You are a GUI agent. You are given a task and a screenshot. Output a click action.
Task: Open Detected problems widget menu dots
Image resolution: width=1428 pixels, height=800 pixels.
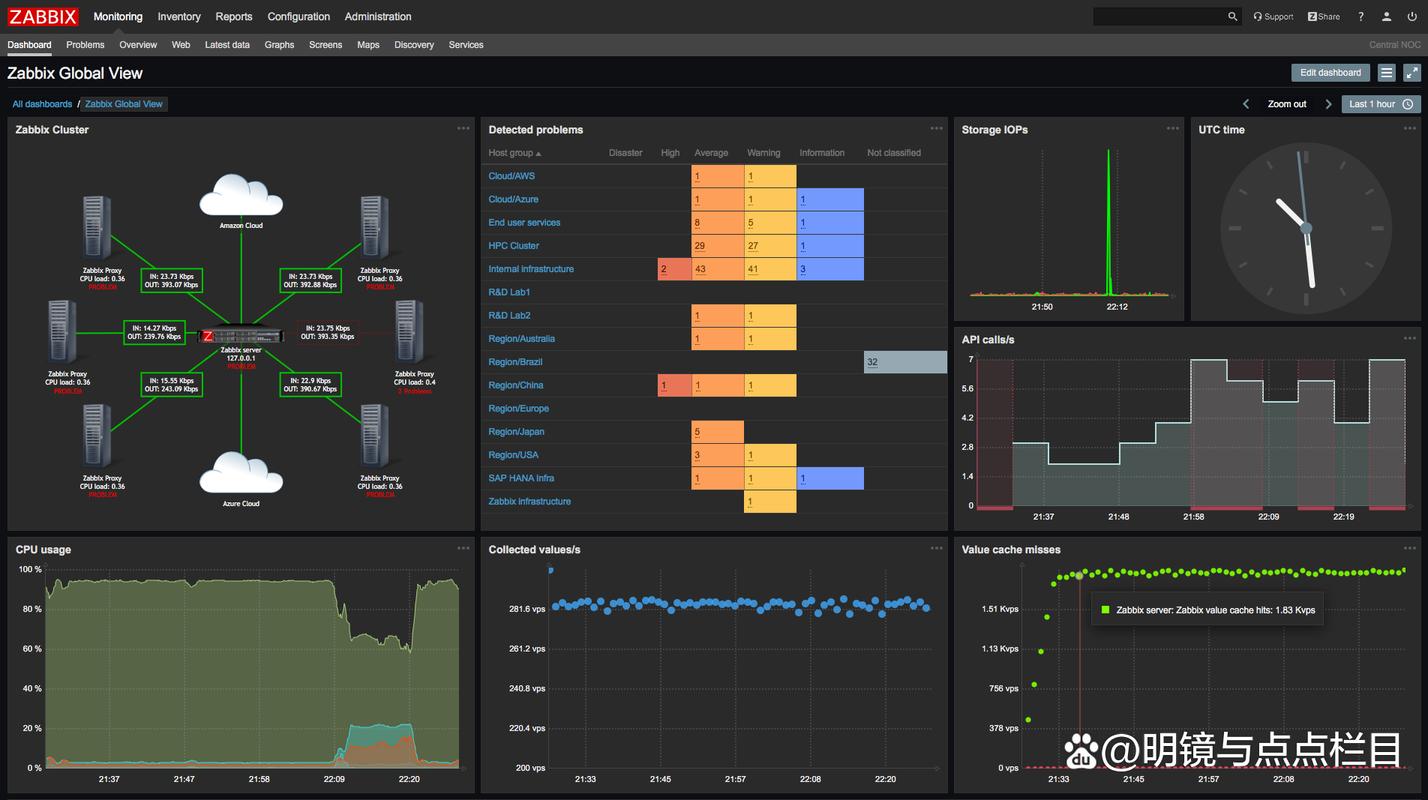click(936, 129)
